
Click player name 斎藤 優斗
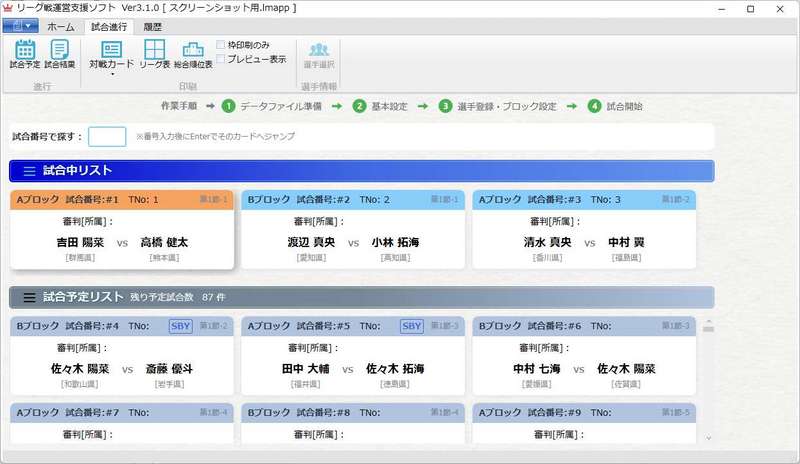tap(169, 369)
